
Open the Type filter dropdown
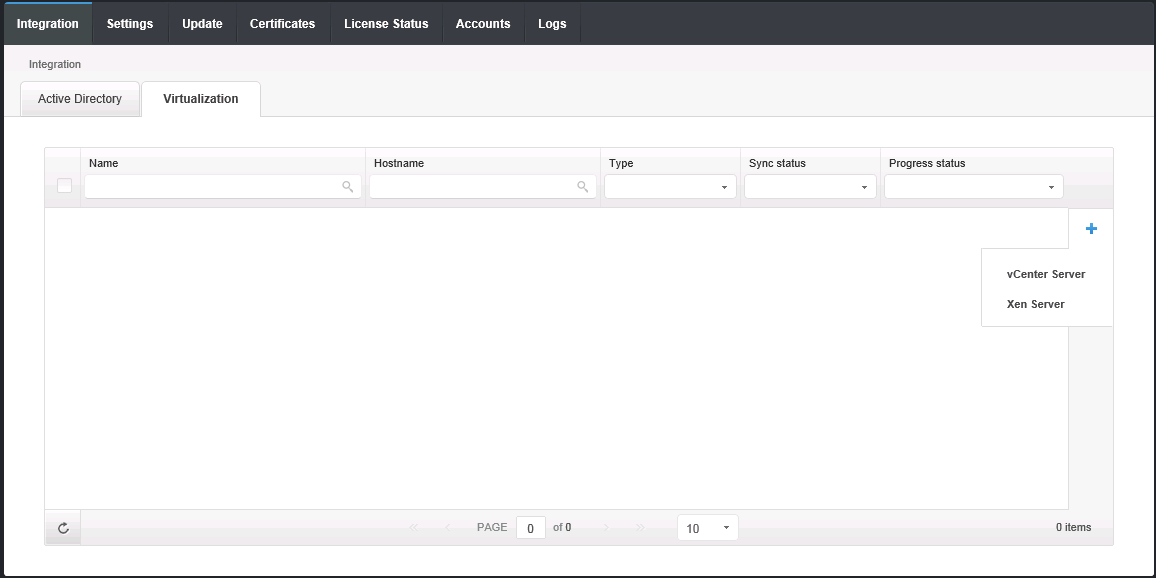tap(670, 187)
